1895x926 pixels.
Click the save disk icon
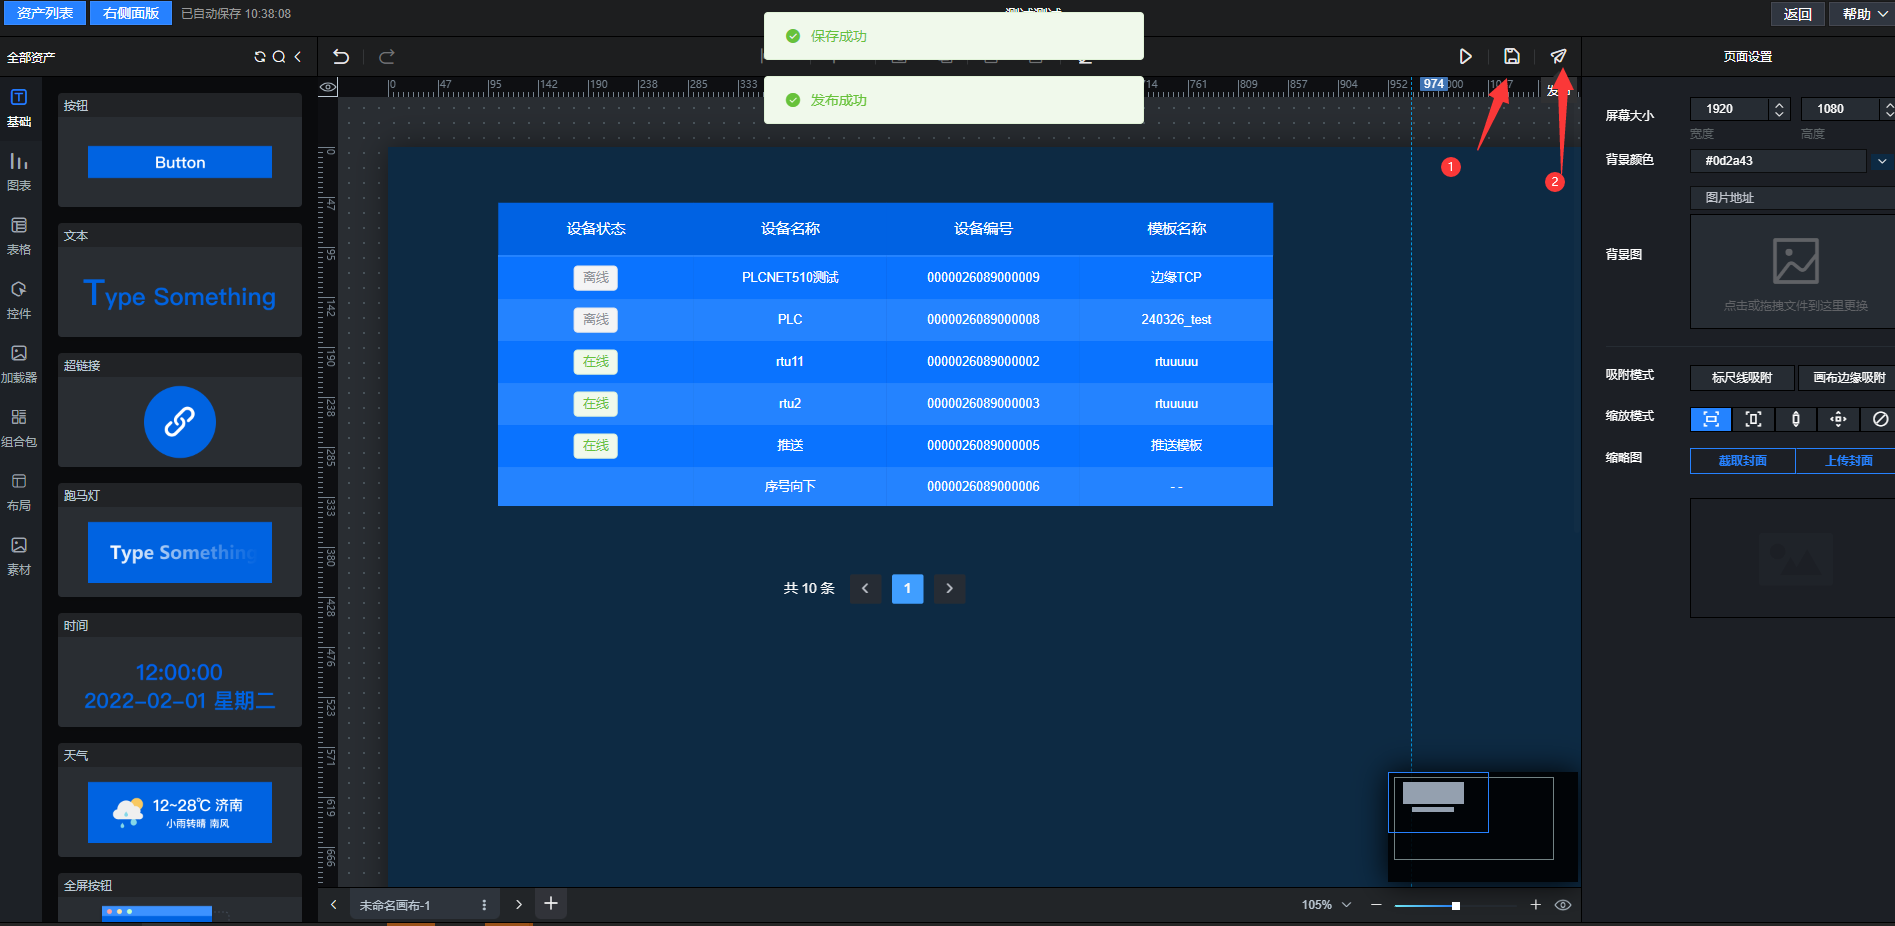pos(1512,57)
